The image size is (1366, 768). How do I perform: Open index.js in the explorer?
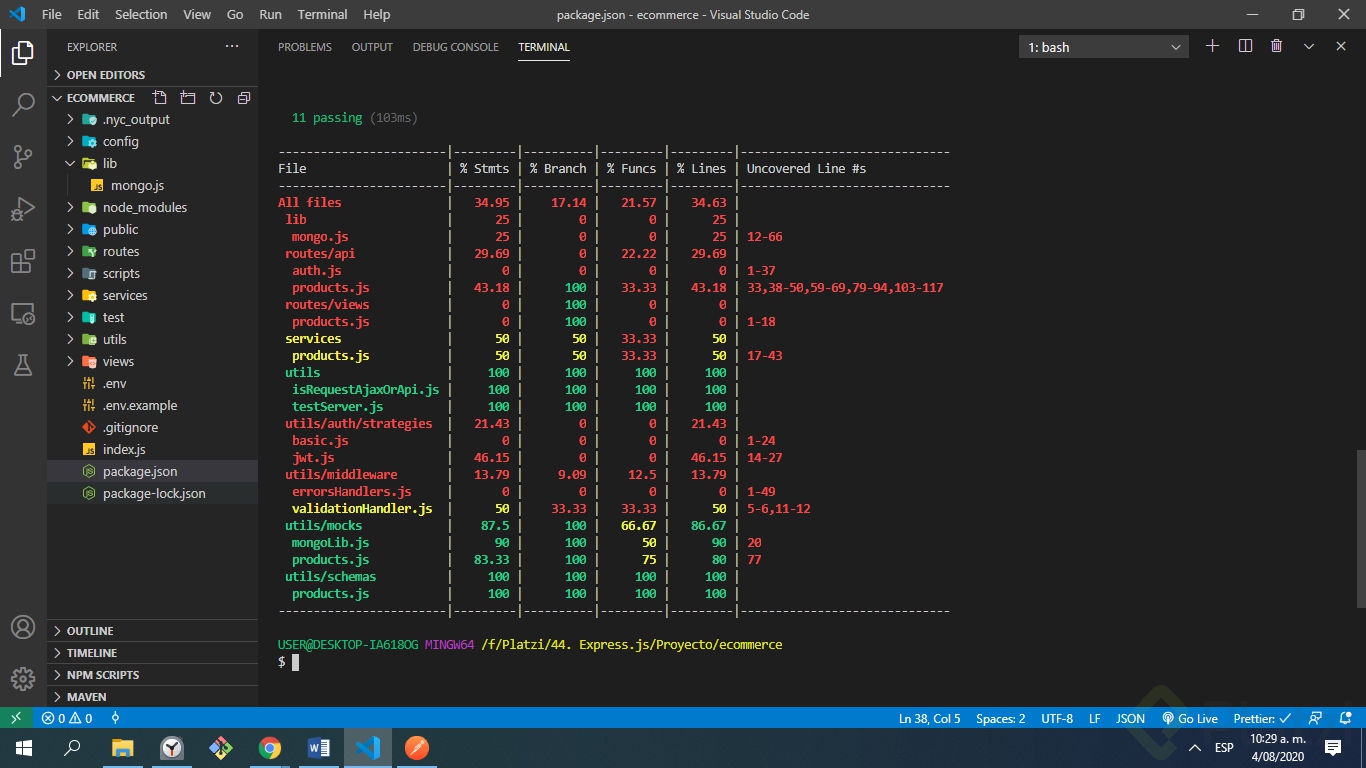click(123, 449)
